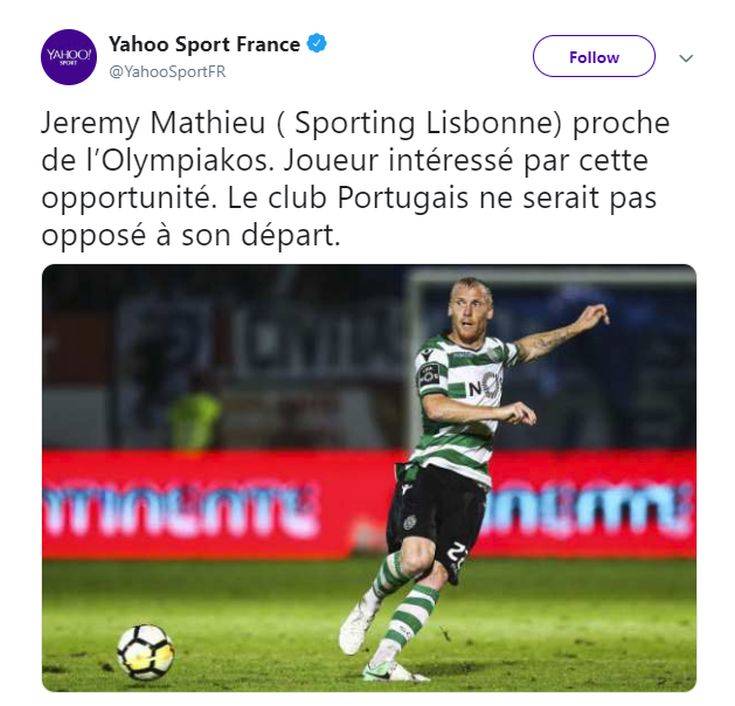Viewport: 735px width, 706px height.
Task: Click the blue verified badge checkmark
Action: tap(317, 44)
